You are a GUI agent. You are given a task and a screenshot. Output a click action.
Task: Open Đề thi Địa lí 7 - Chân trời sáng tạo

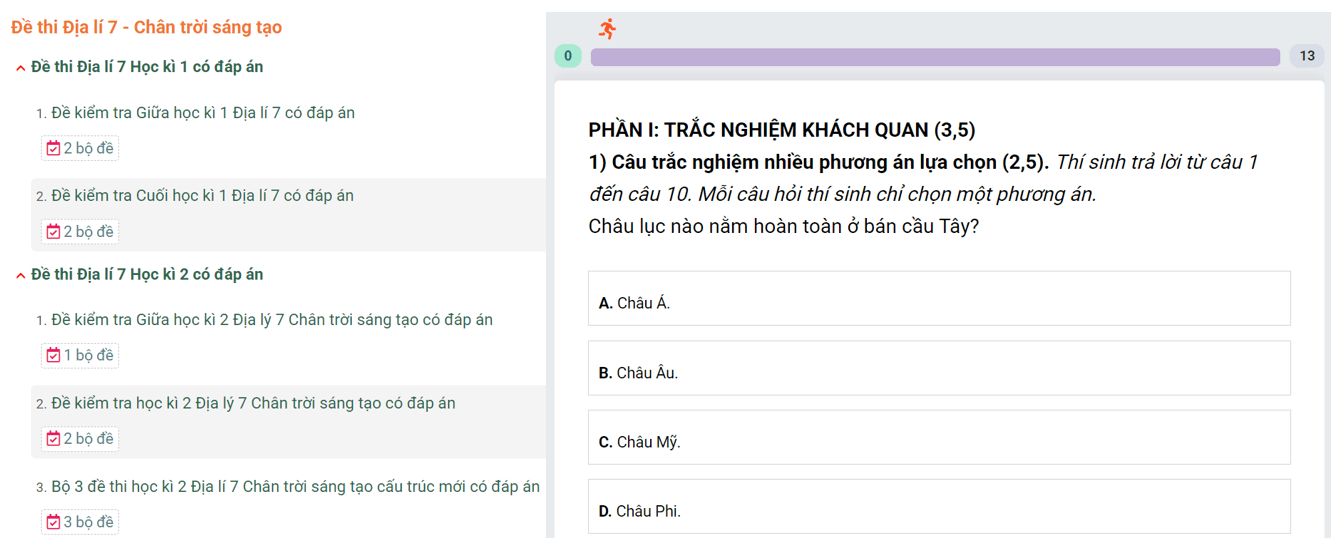click(x=146, y=27)
